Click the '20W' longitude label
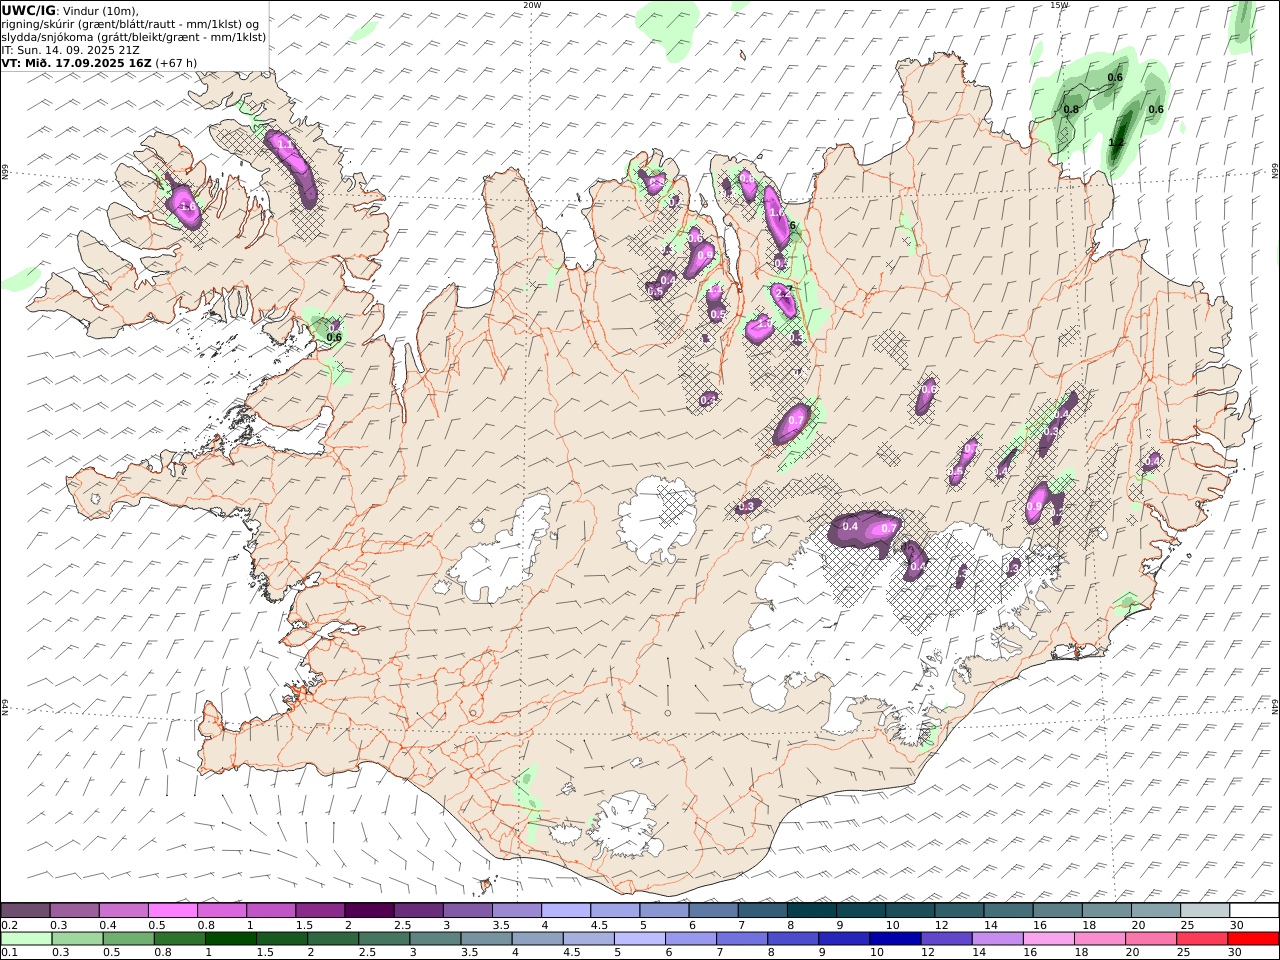Image resolution: width=1280 pixels, height=960 pixels. tap(532, 5)
